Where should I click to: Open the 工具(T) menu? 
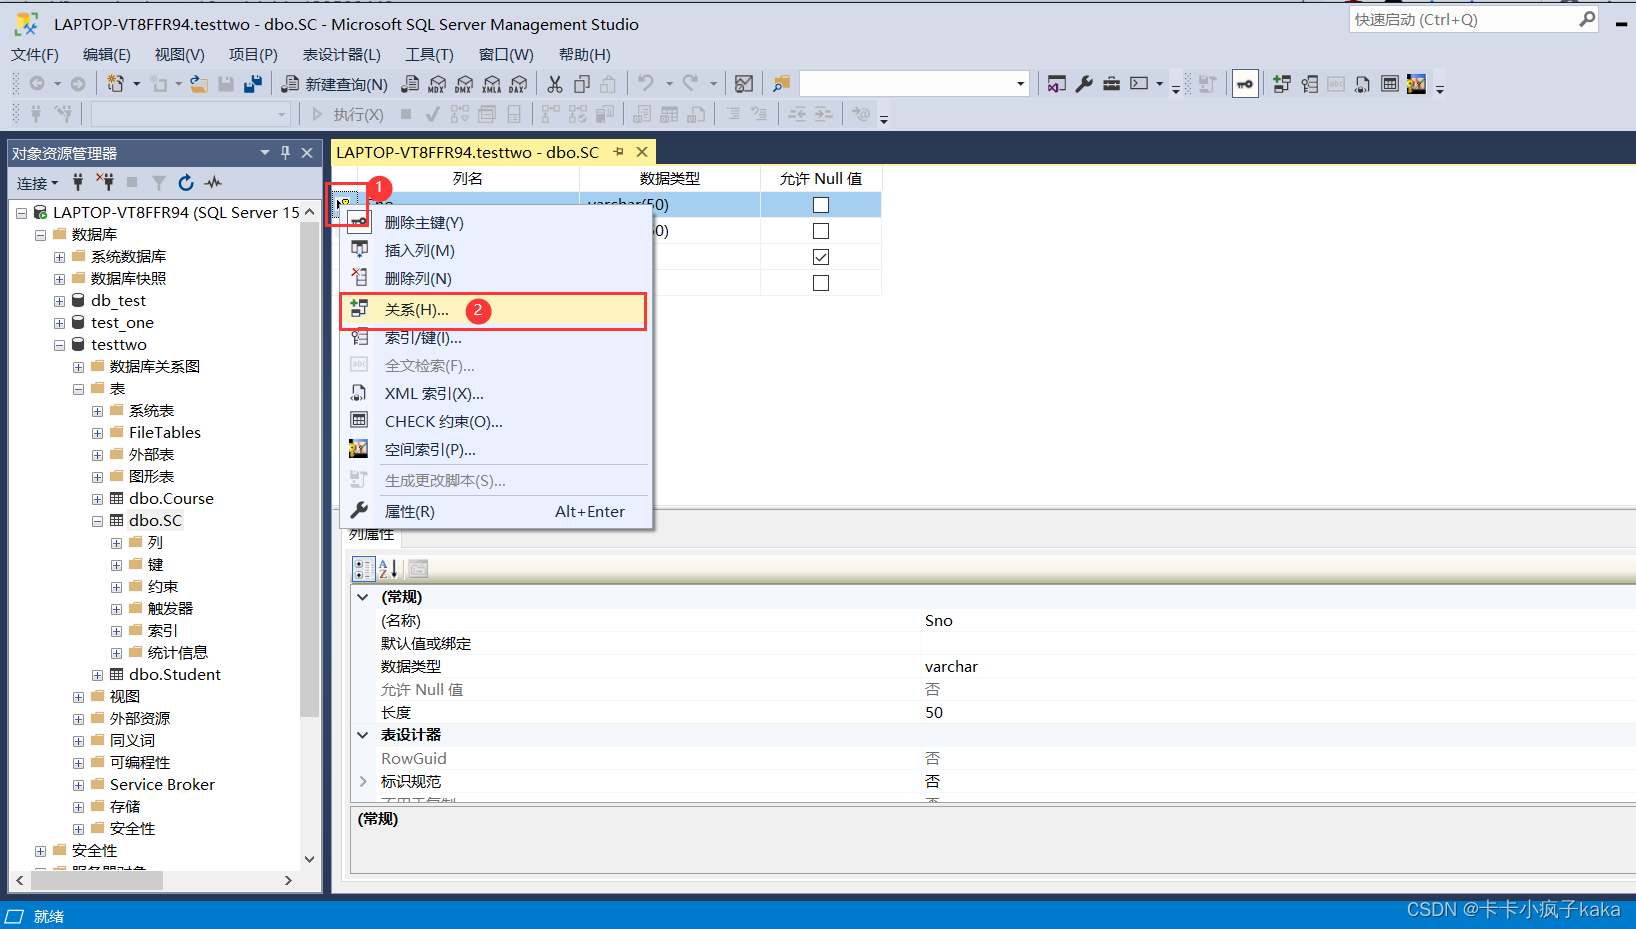pos(429,55)
